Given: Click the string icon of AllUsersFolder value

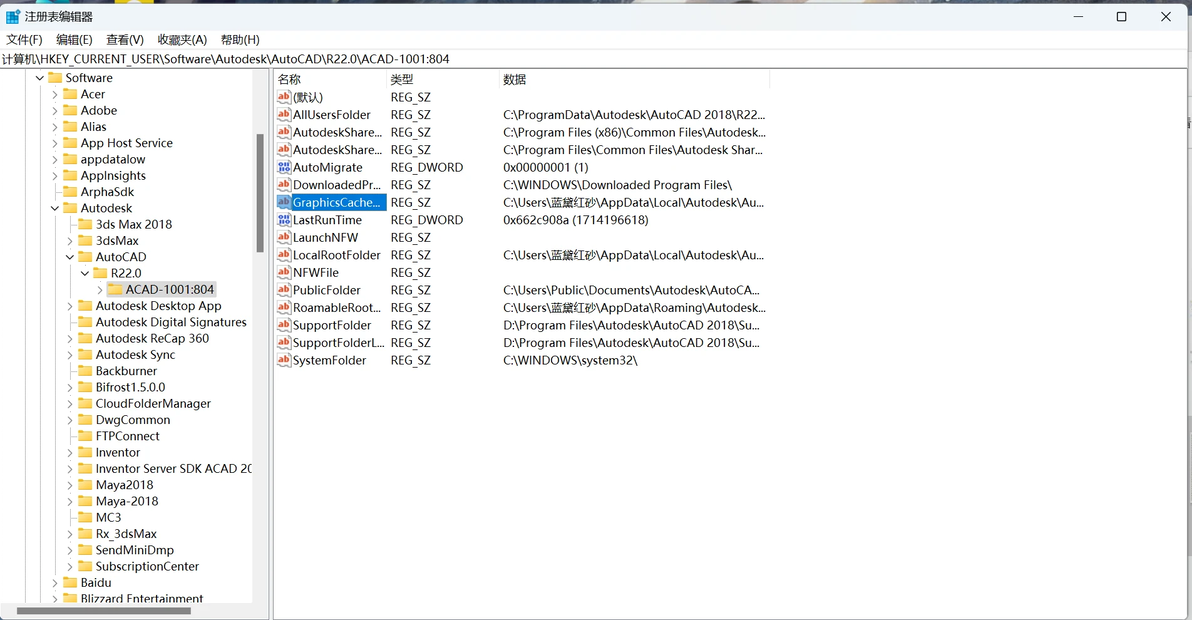Looking at the screenshot, I should (284, 115).
